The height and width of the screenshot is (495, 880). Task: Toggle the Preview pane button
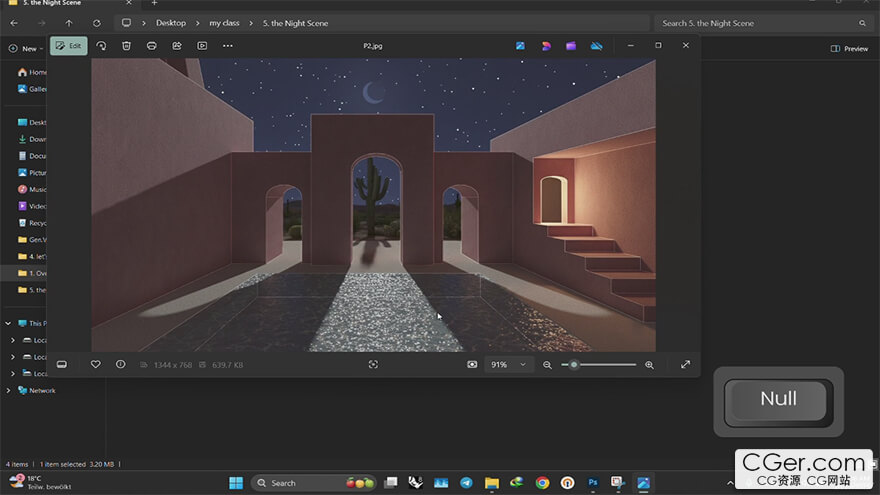point(849,48)
